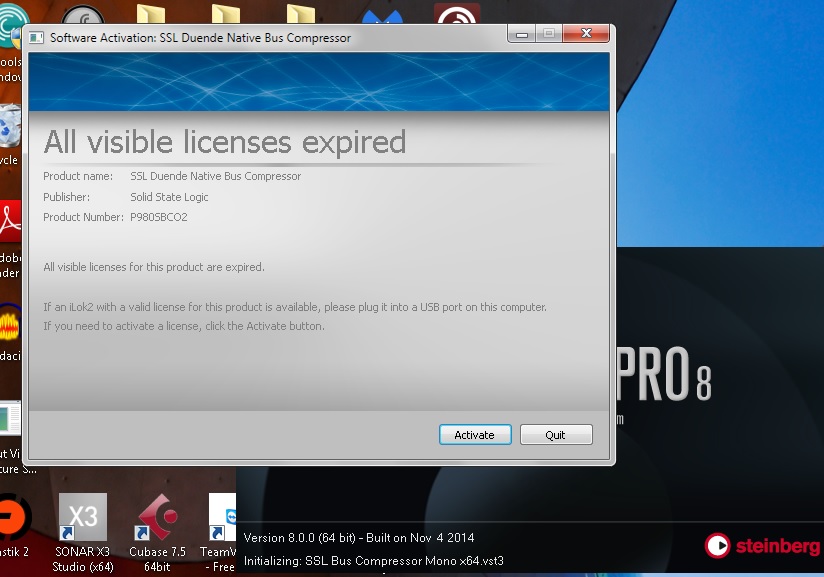Open Cubase 7.5 64bit desktop shortcut

pos(157,532)
